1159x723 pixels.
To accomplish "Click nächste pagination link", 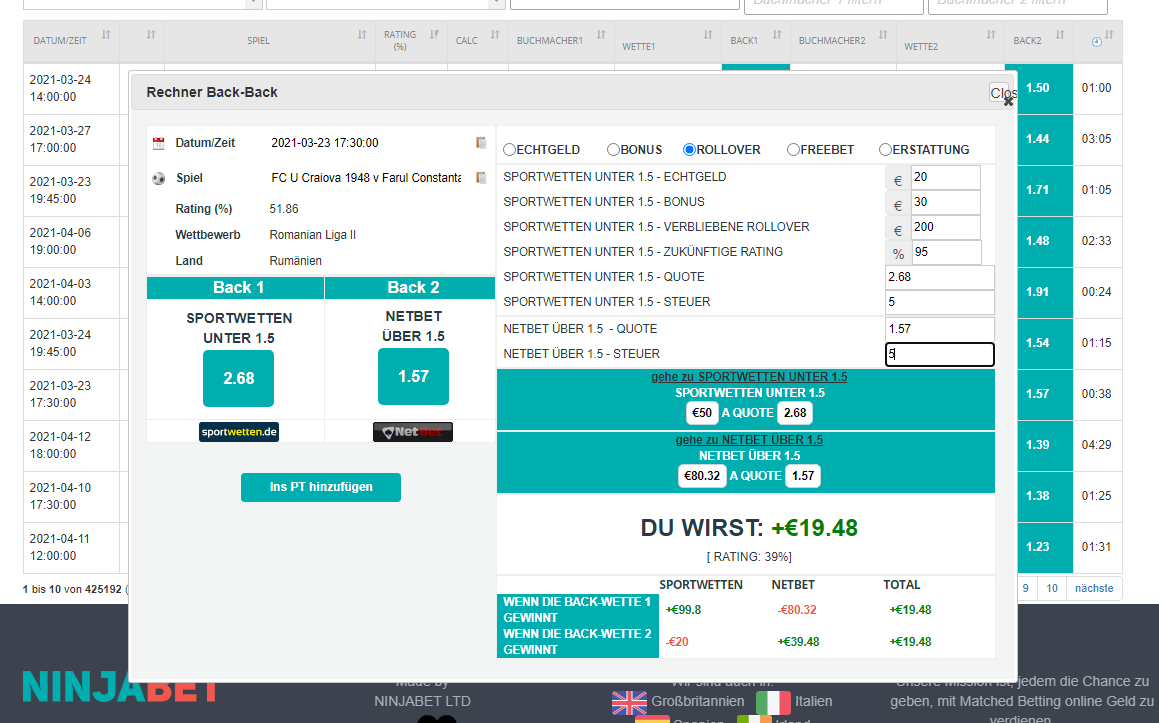I will point(1094,588).
